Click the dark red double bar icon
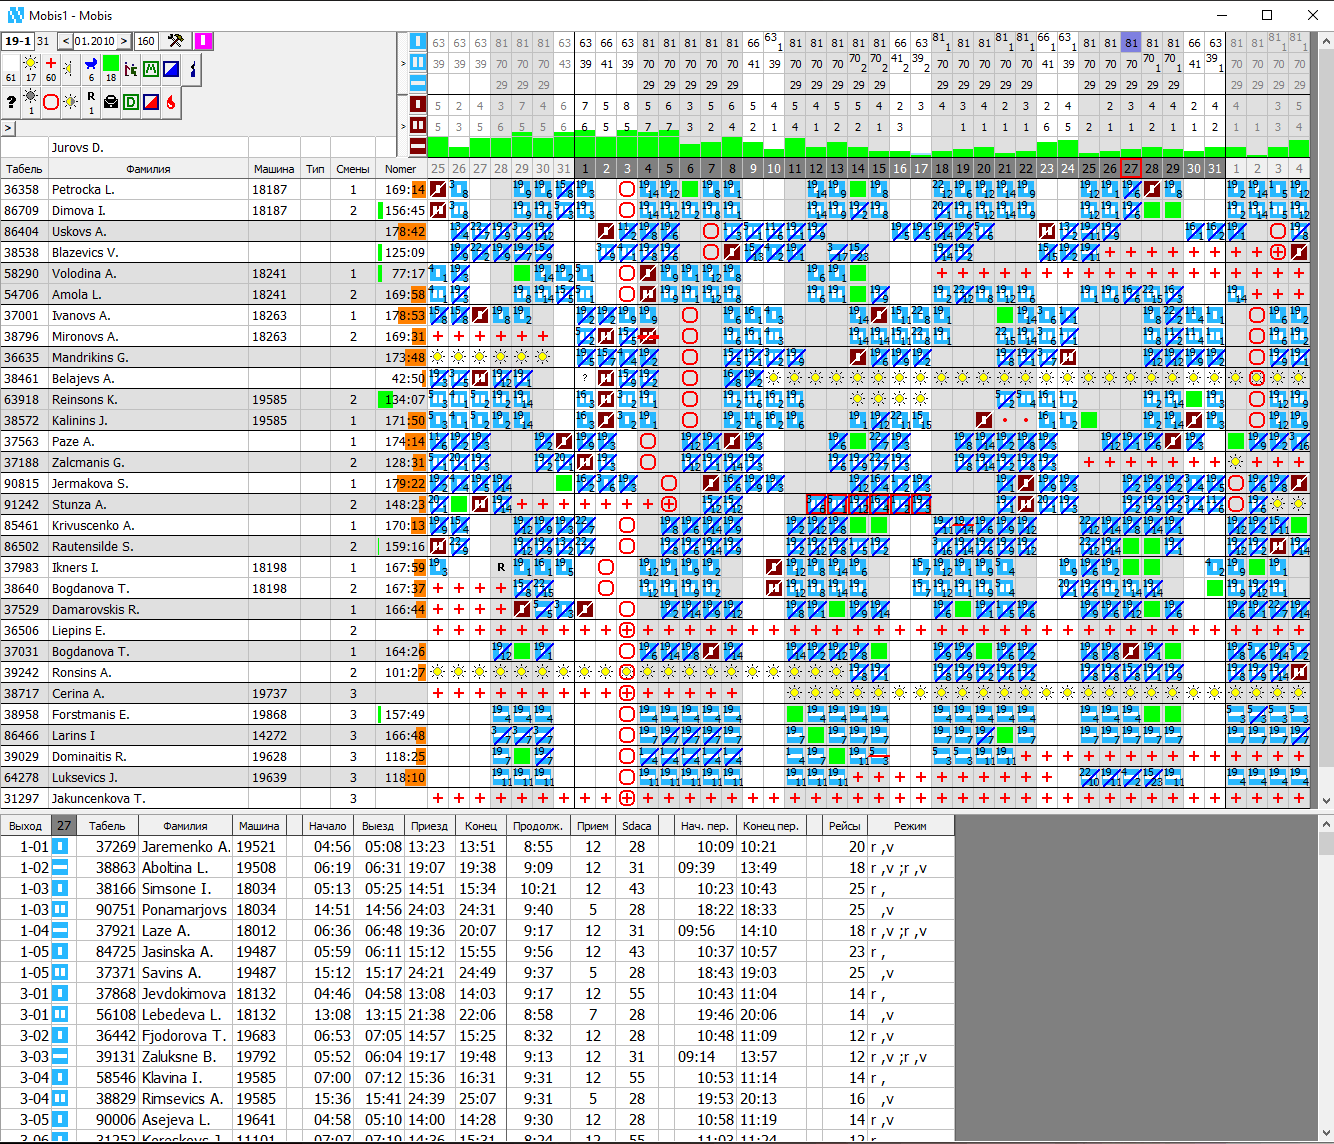Image resolution: width=1334 pixels, height=1144 pixels. point(418,125)
